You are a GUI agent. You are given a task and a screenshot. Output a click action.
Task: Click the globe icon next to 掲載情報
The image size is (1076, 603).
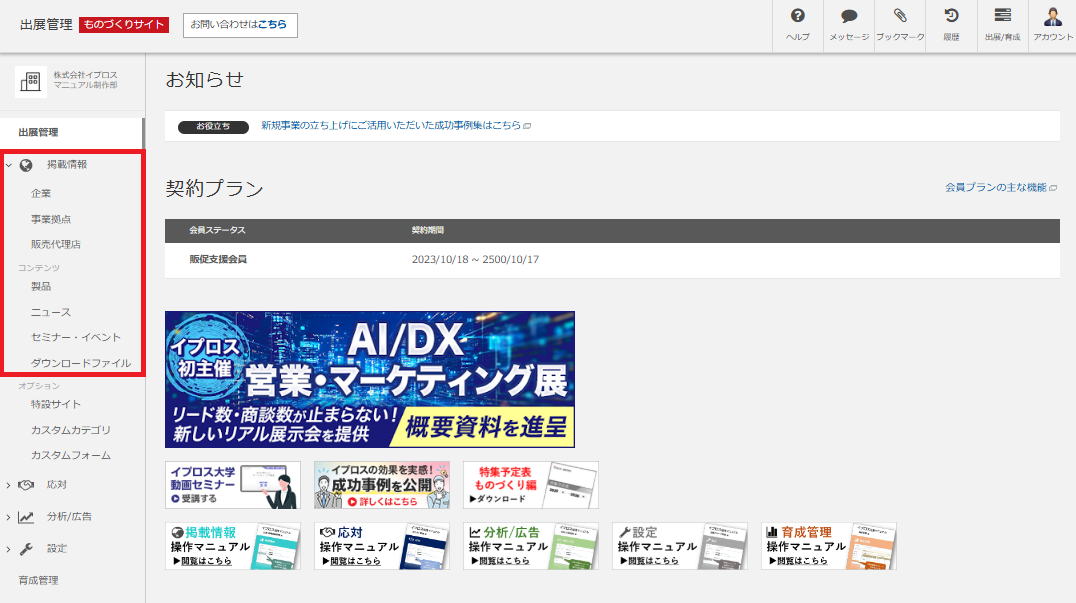pos(27,164)
